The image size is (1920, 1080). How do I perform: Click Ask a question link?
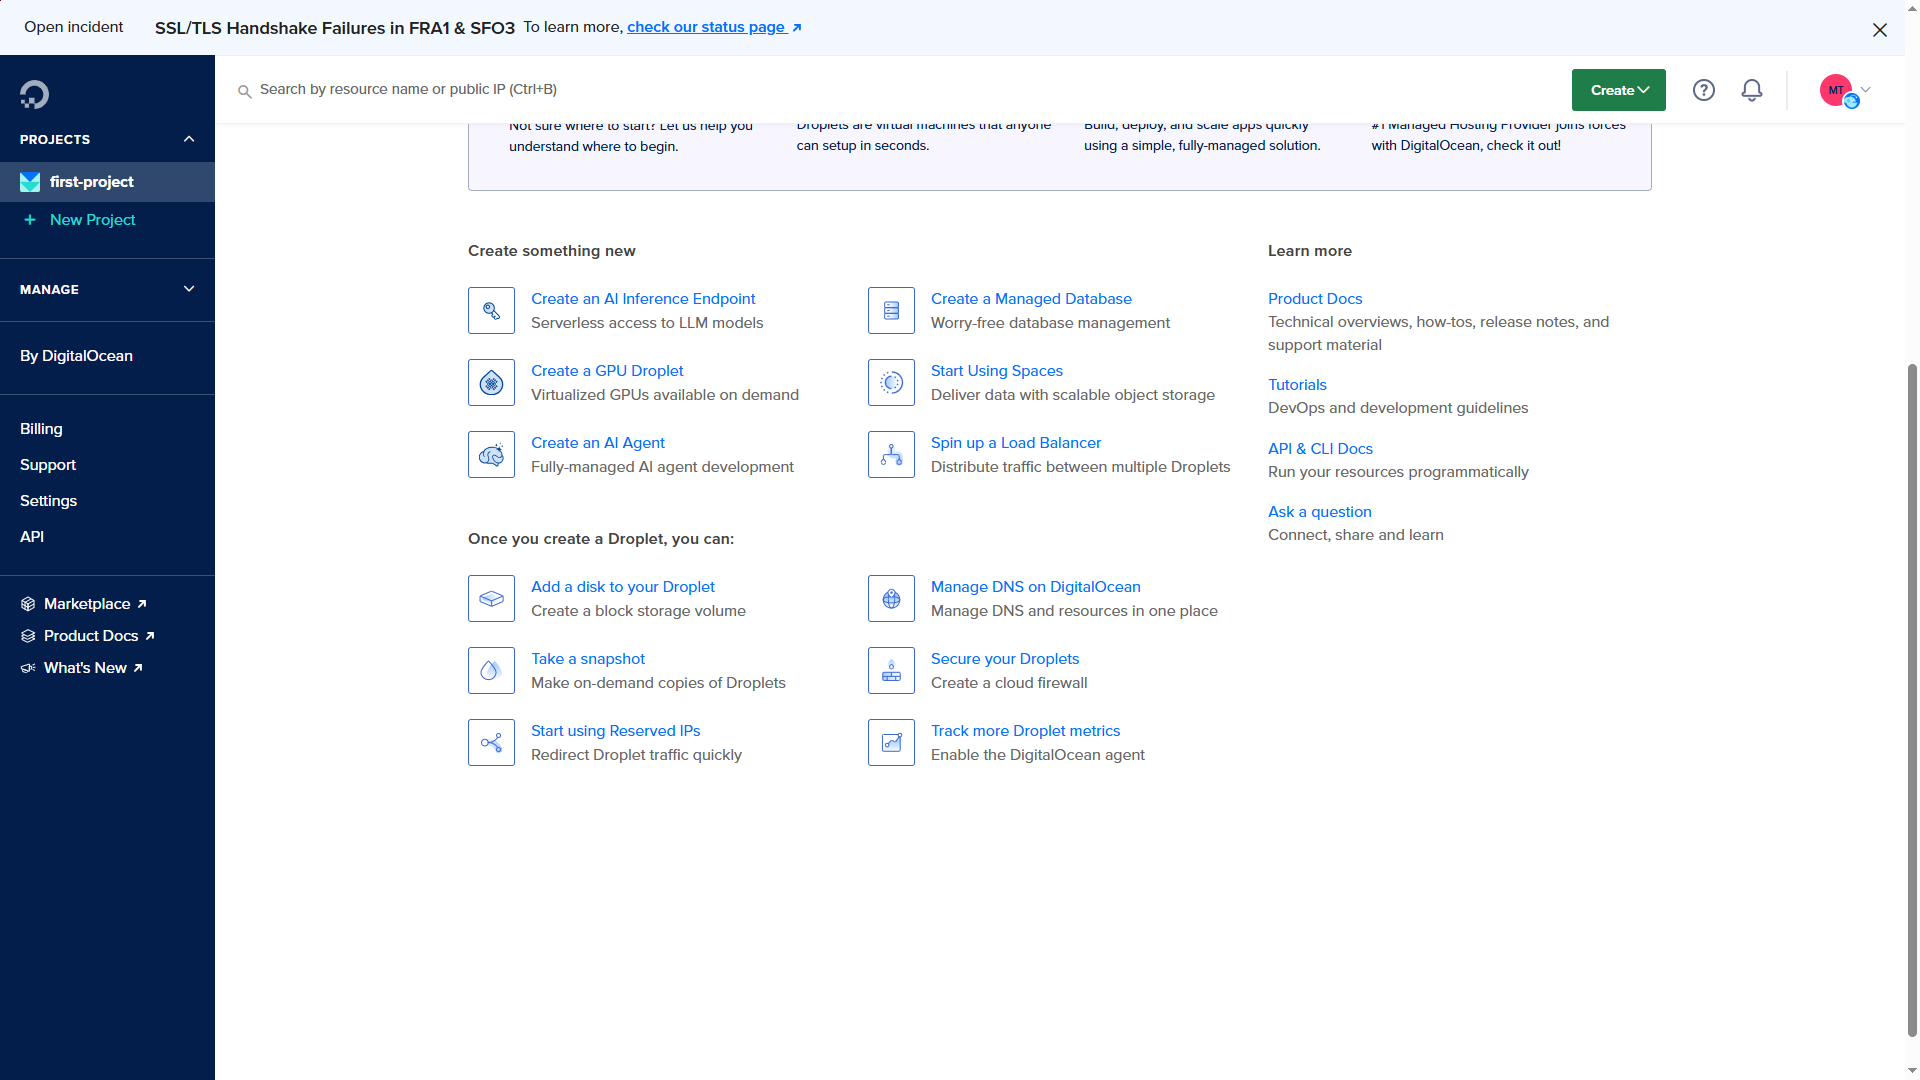pyautogui.click(x=1319, y=512)
